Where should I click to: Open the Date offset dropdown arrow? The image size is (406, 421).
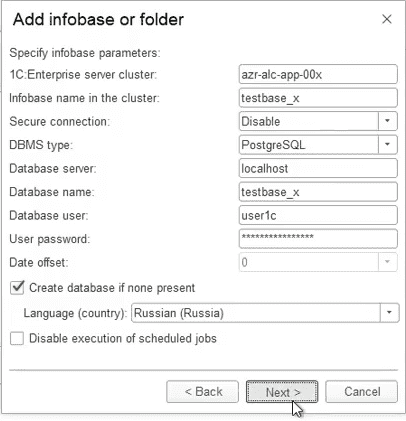(x=388, y=262)
